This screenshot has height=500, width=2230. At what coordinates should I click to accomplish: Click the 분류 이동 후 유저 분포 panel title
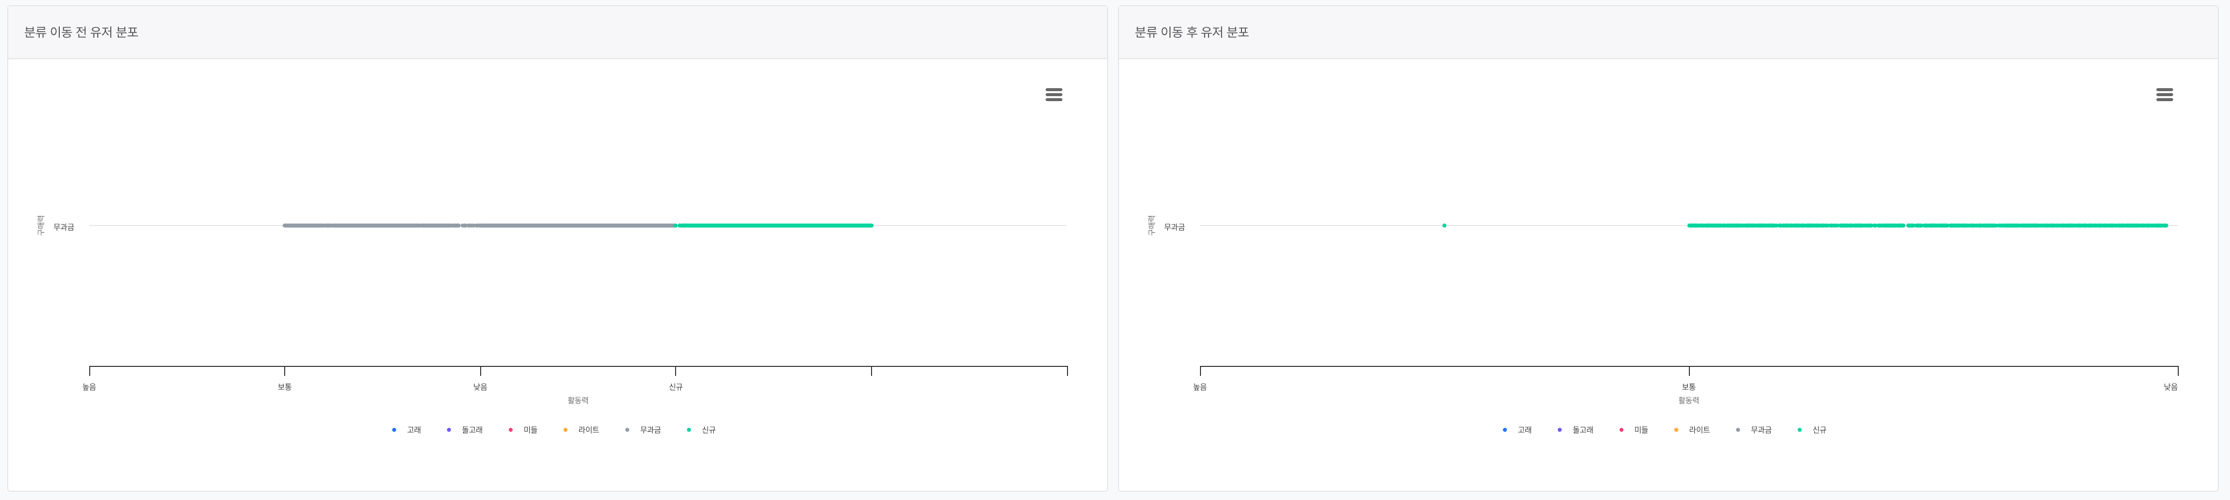pos(1191,32)
